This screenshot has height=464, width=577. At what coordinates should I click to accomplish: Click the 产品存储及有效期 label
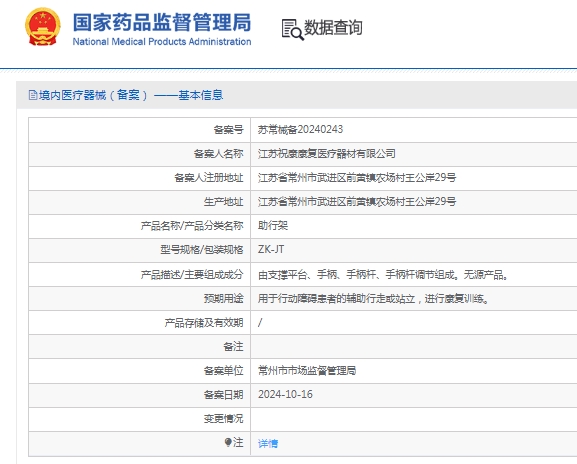pos(204,323)
